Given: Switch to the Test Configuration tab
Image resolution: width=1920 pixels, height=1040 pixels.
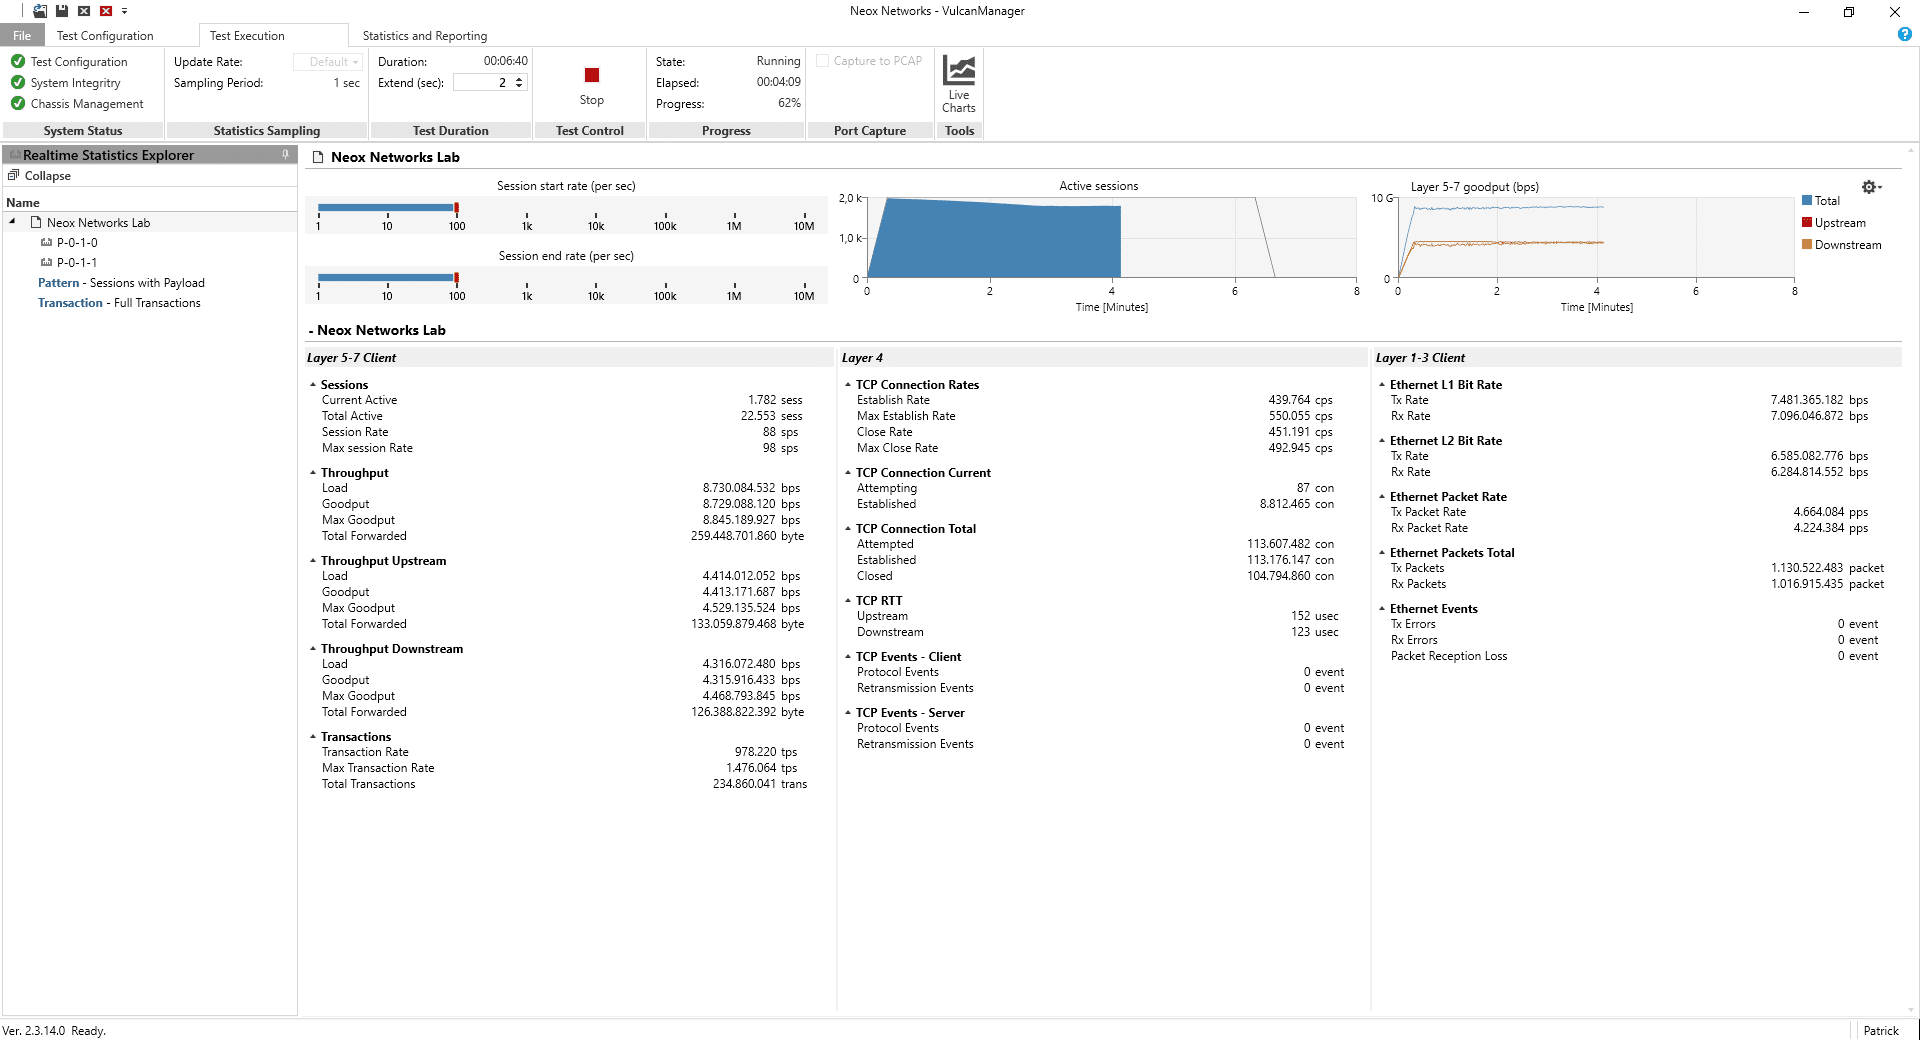Looking at the screenshot, I should click(105, 36).
